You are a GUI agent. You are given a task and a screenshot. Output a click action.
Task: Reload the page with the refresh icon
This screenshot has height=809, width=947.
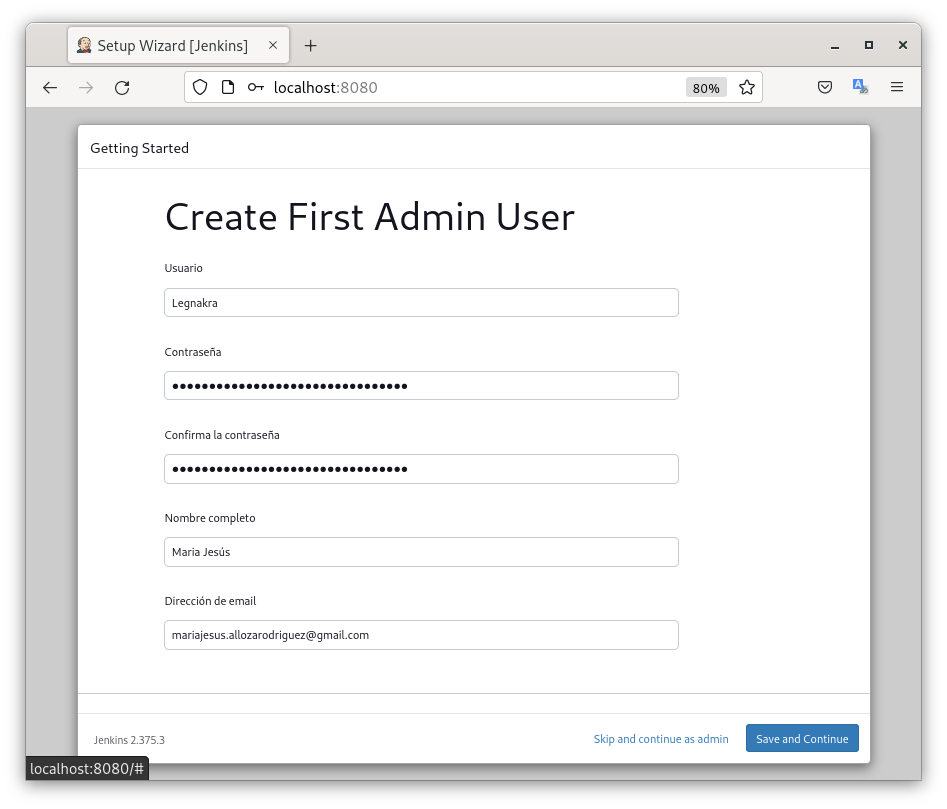pyautogui.click(x=122, y=88)
